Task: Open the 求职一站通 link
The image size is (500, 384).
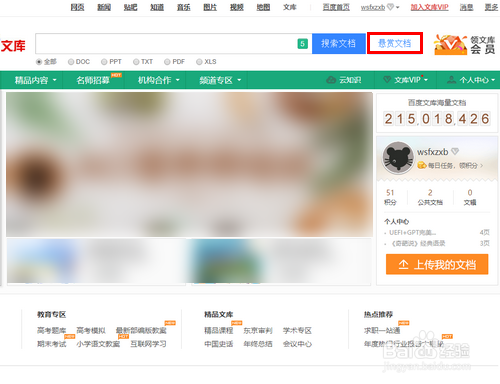Action: coord(382,330)
